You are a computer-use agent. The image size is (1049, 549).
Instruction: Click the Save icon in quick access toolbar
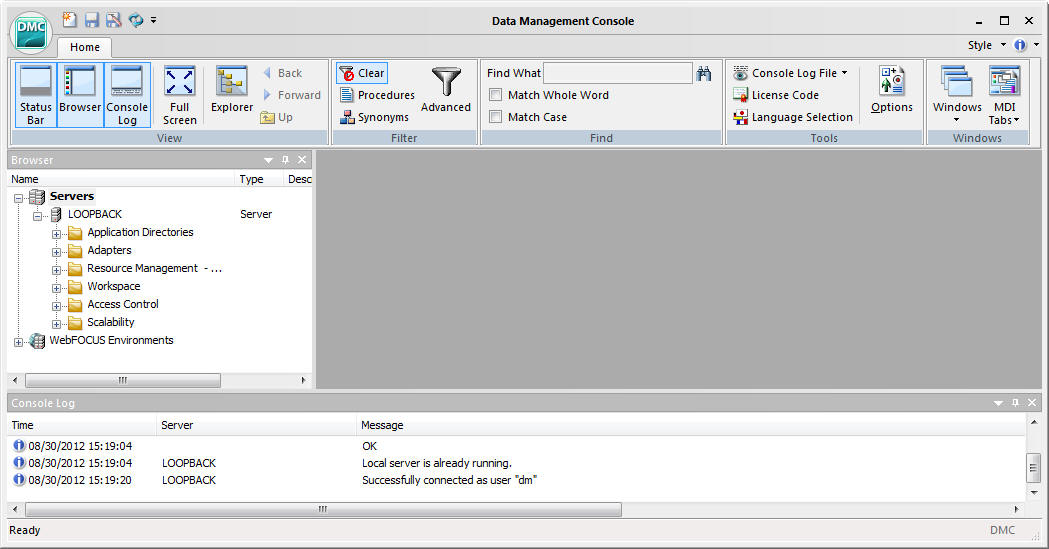pos(92,20)
